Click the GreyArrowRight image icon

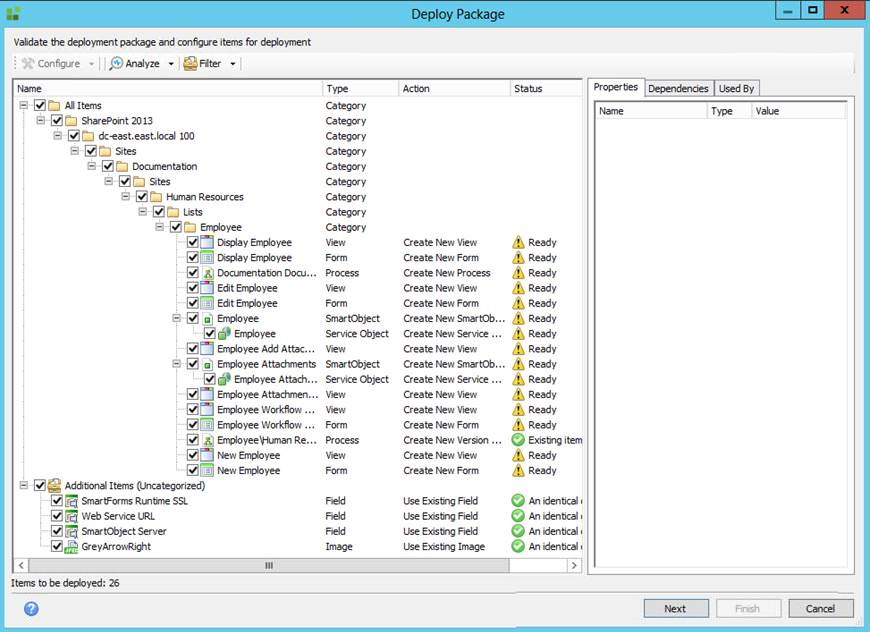point(72,547)
